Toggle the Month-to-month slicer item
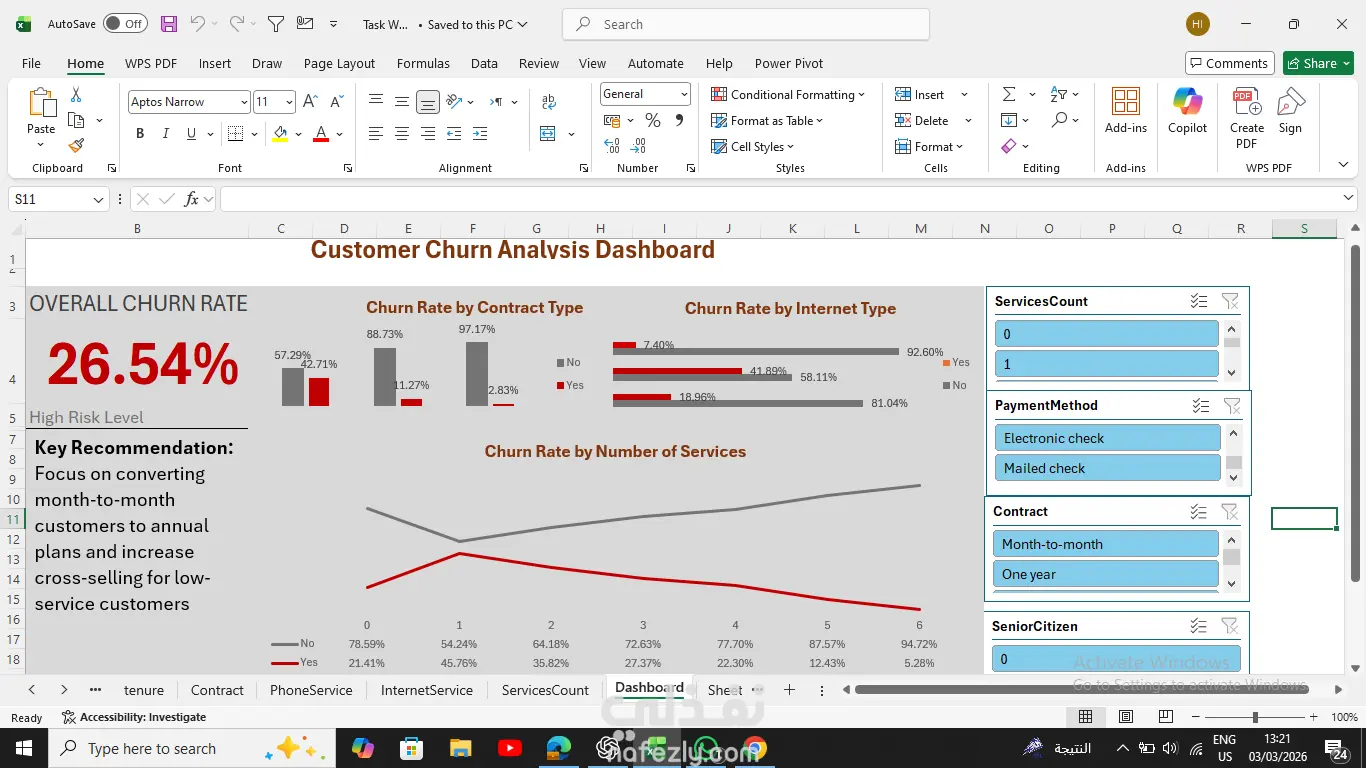The image size is (1366, 768). [x=1105, y=544]
